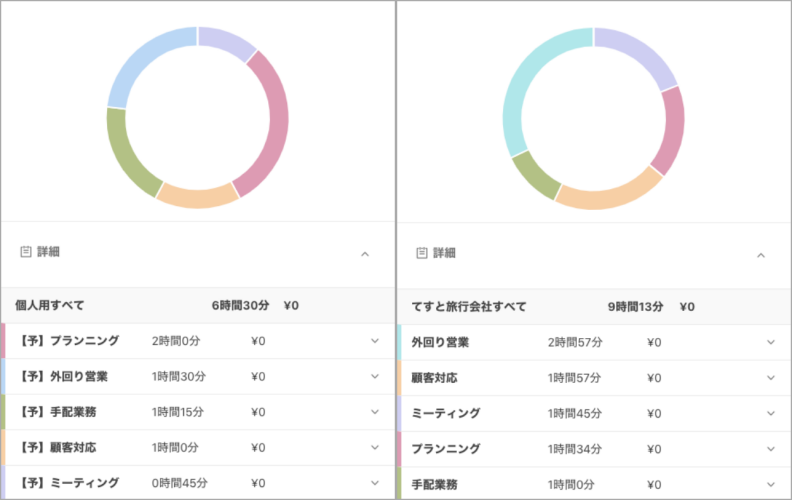The height and width of the screenshot is (500, 792).
Task: Expand the 【予】外回り営業 row chevron
Action: coord(375,377)
